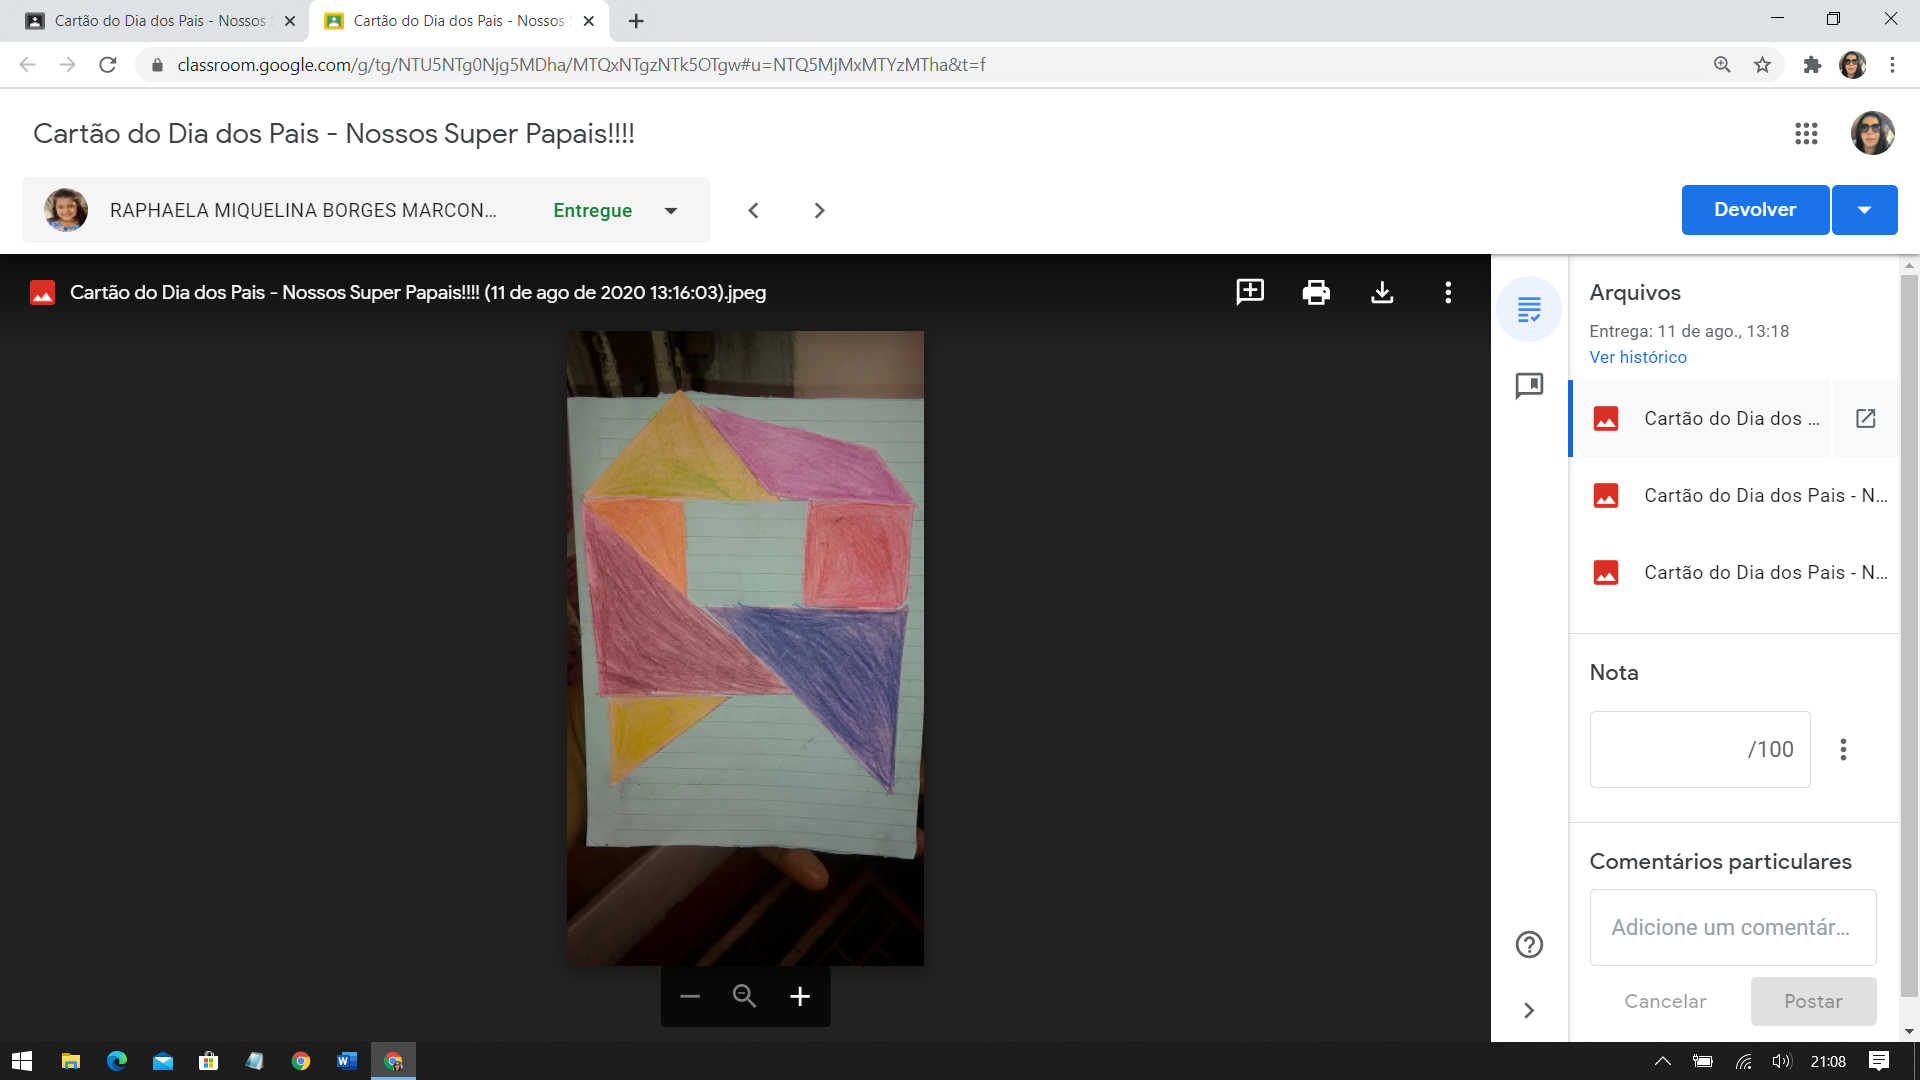1920x1080 pixels.
Task: Open Chrome three-dot menu
Action: pyautogui.click(x=1892, y=65)
